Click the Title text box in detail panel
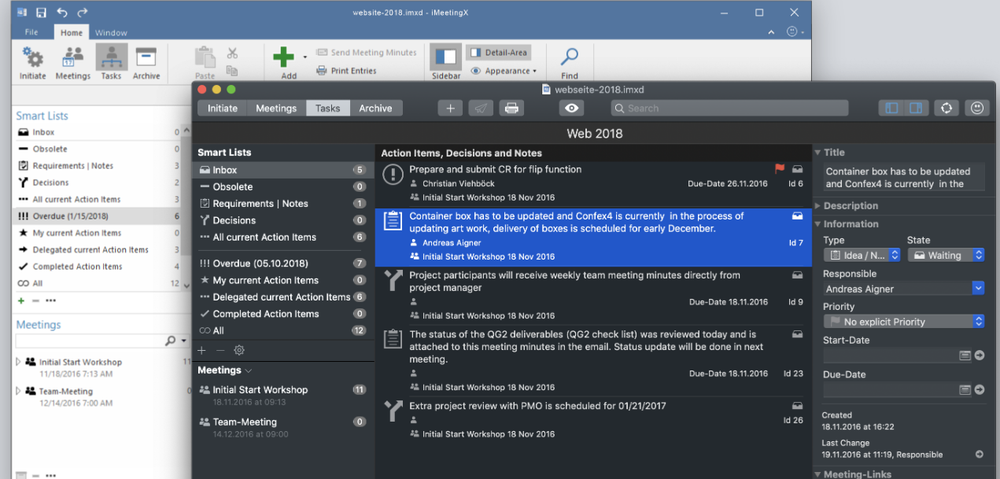1000x479 pixels. pyautogui.click(x=903, y=178)
